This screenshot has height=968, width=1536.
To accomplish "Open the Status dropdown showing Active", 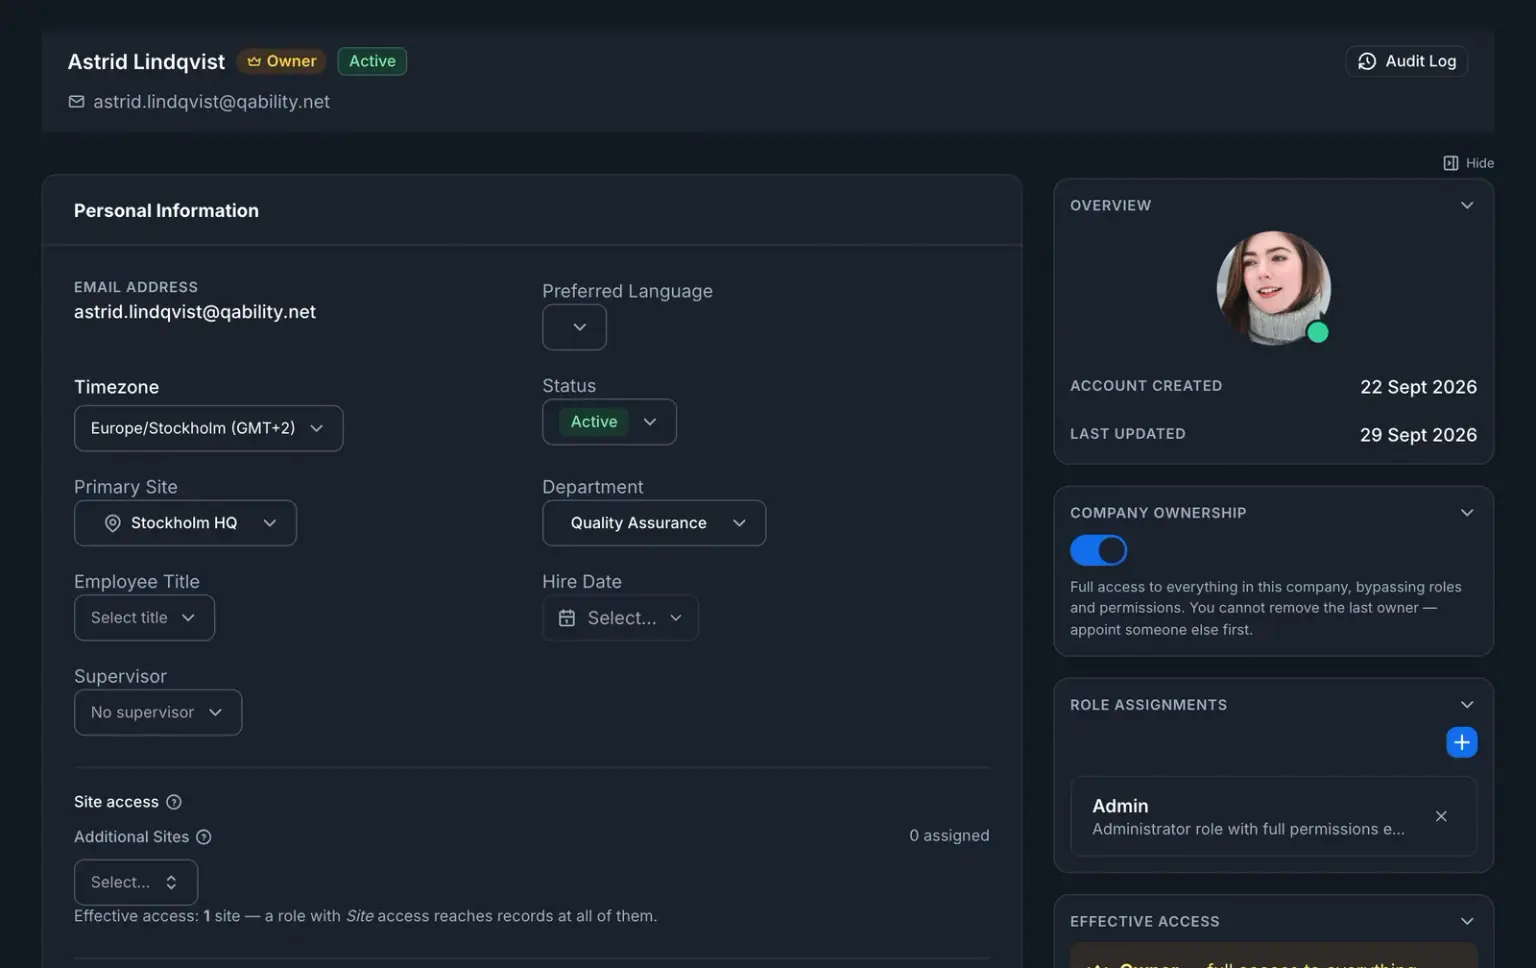I will tap(609, 422).
